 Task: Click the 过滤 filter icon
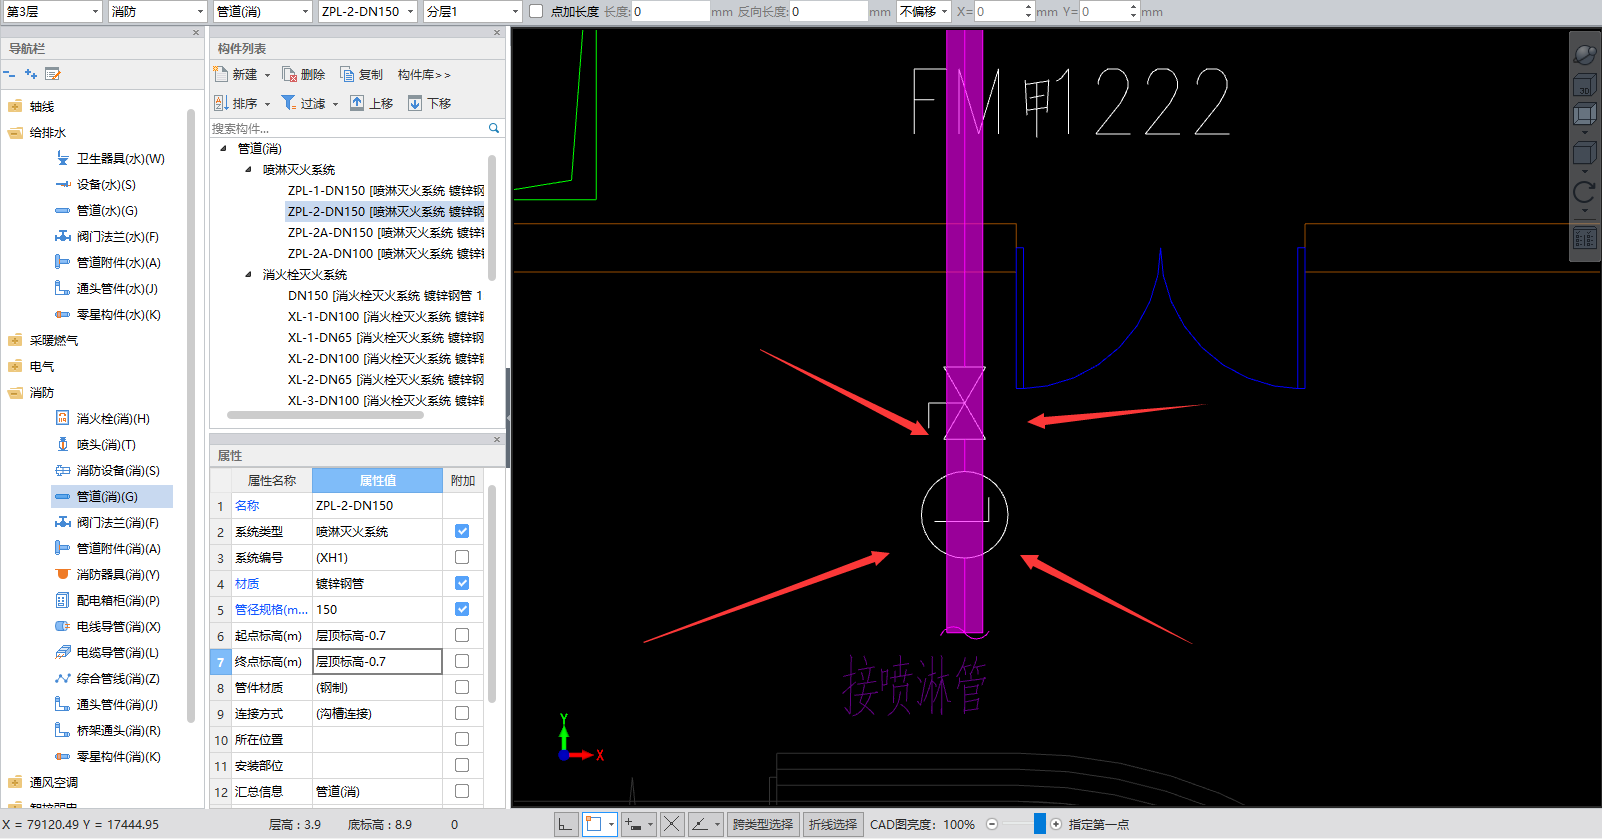[289, 103]
